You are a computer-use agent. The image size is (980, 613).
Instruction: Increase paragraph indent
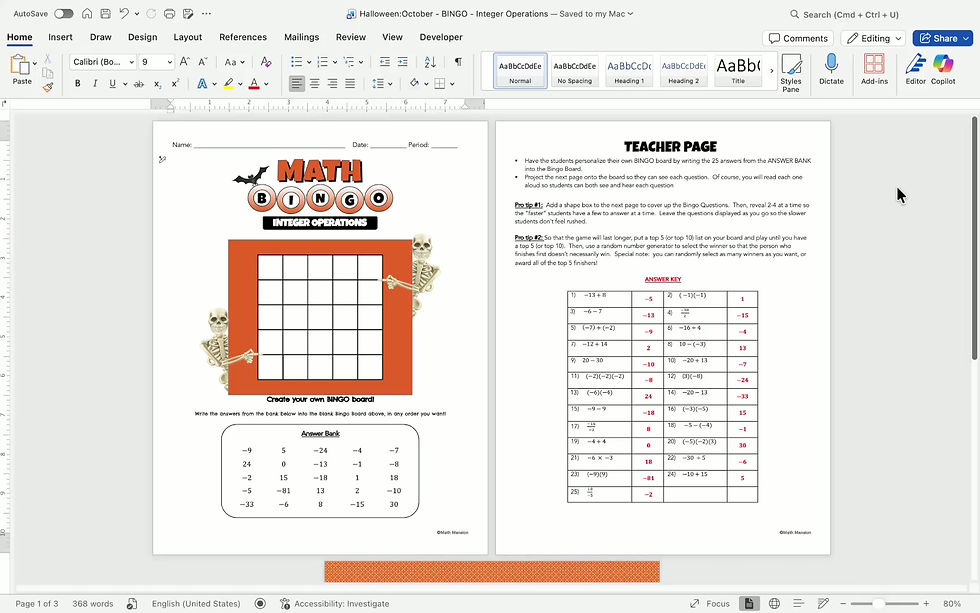pyautogui.click(x=402, y=62)
